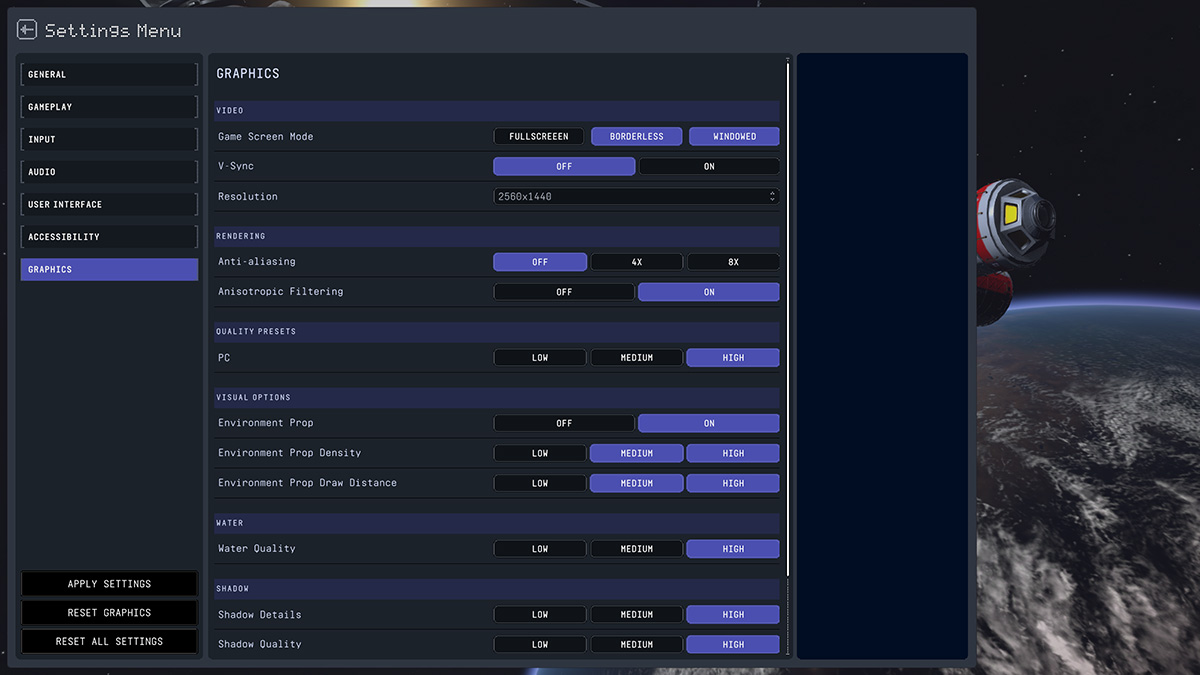Choose 8X Anti-aliasing
1200x675 pixels.
click(733, 262)
